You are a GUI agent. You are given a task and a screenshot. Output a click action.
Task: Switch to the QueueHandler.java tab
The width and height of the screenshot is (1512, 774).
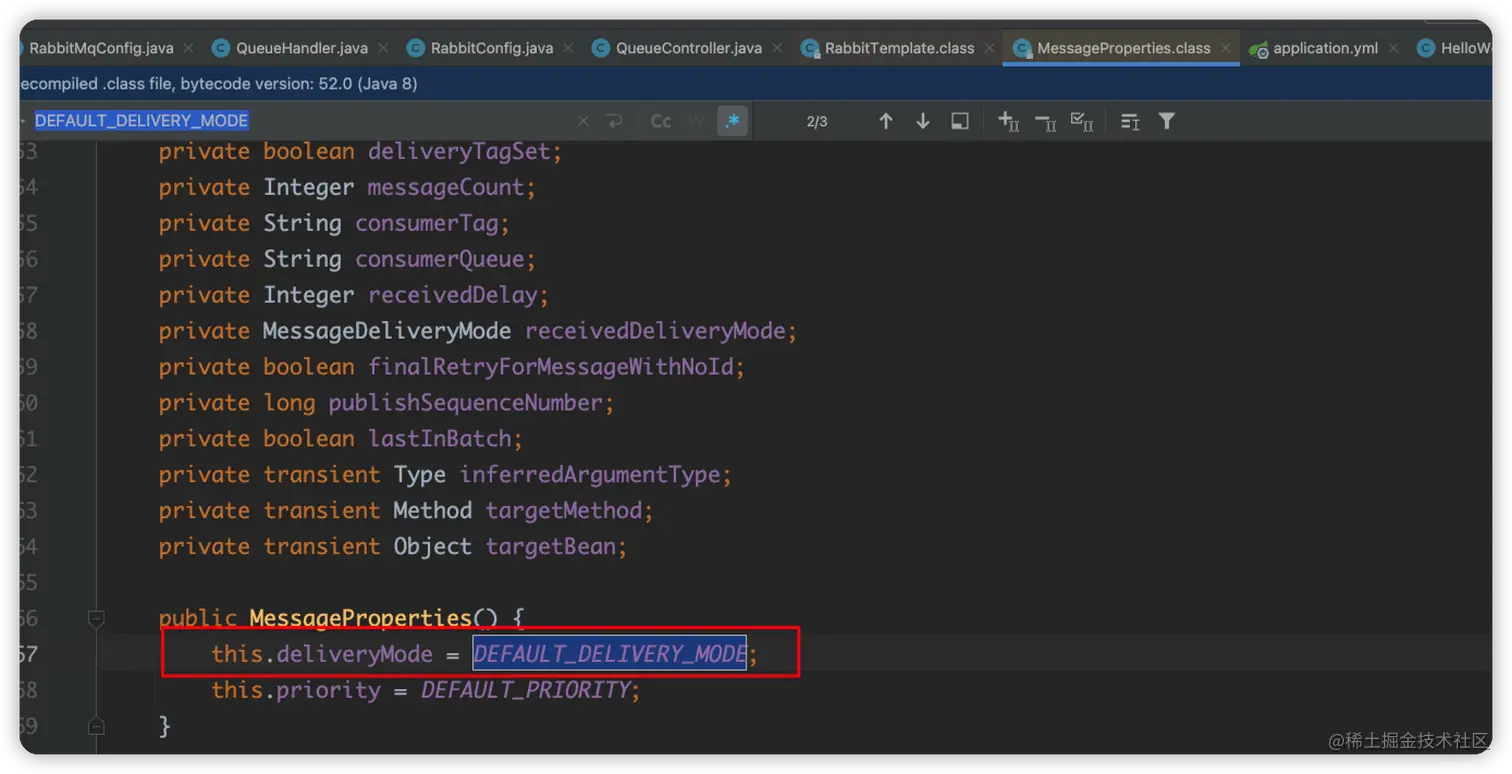pyautogui.click(x=302, y=48)
